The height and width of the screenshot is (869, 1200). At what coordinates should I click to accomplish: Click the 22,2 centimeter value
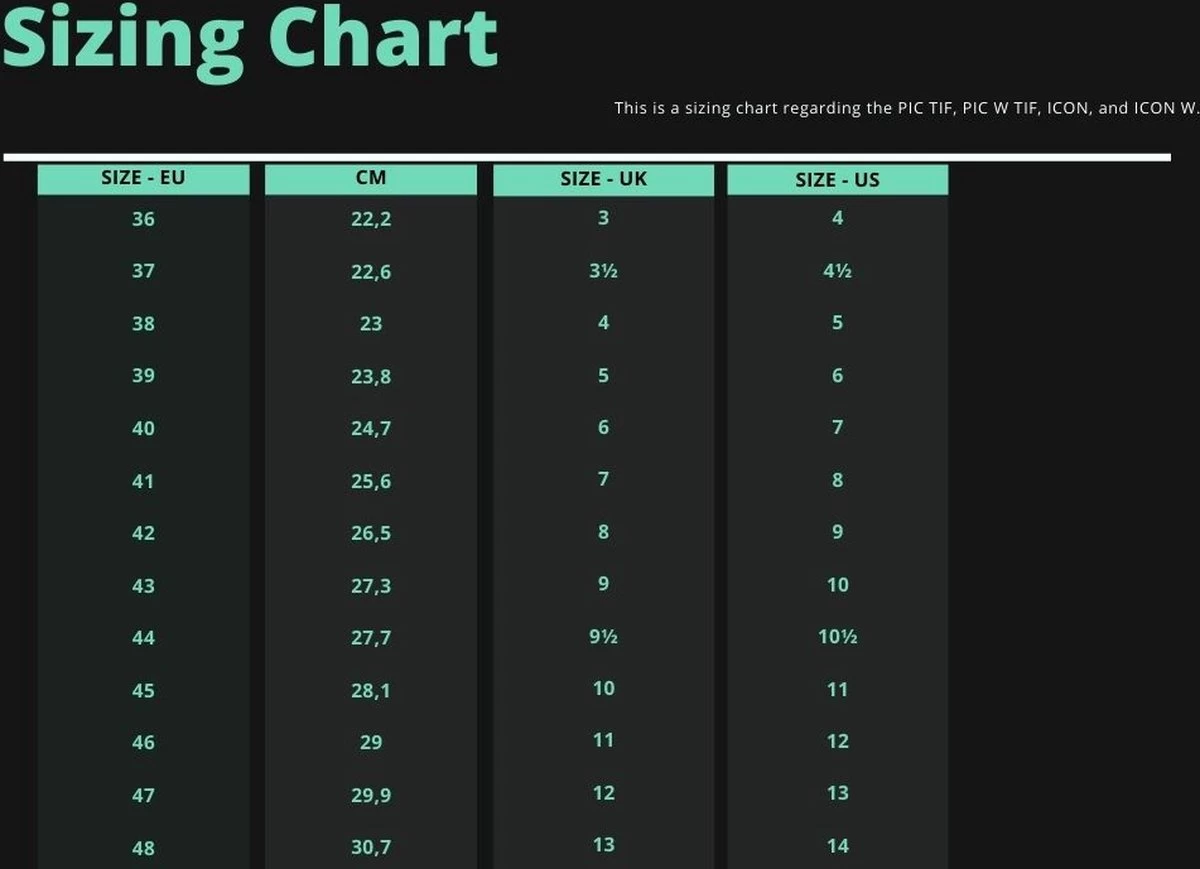pos(370,219)
